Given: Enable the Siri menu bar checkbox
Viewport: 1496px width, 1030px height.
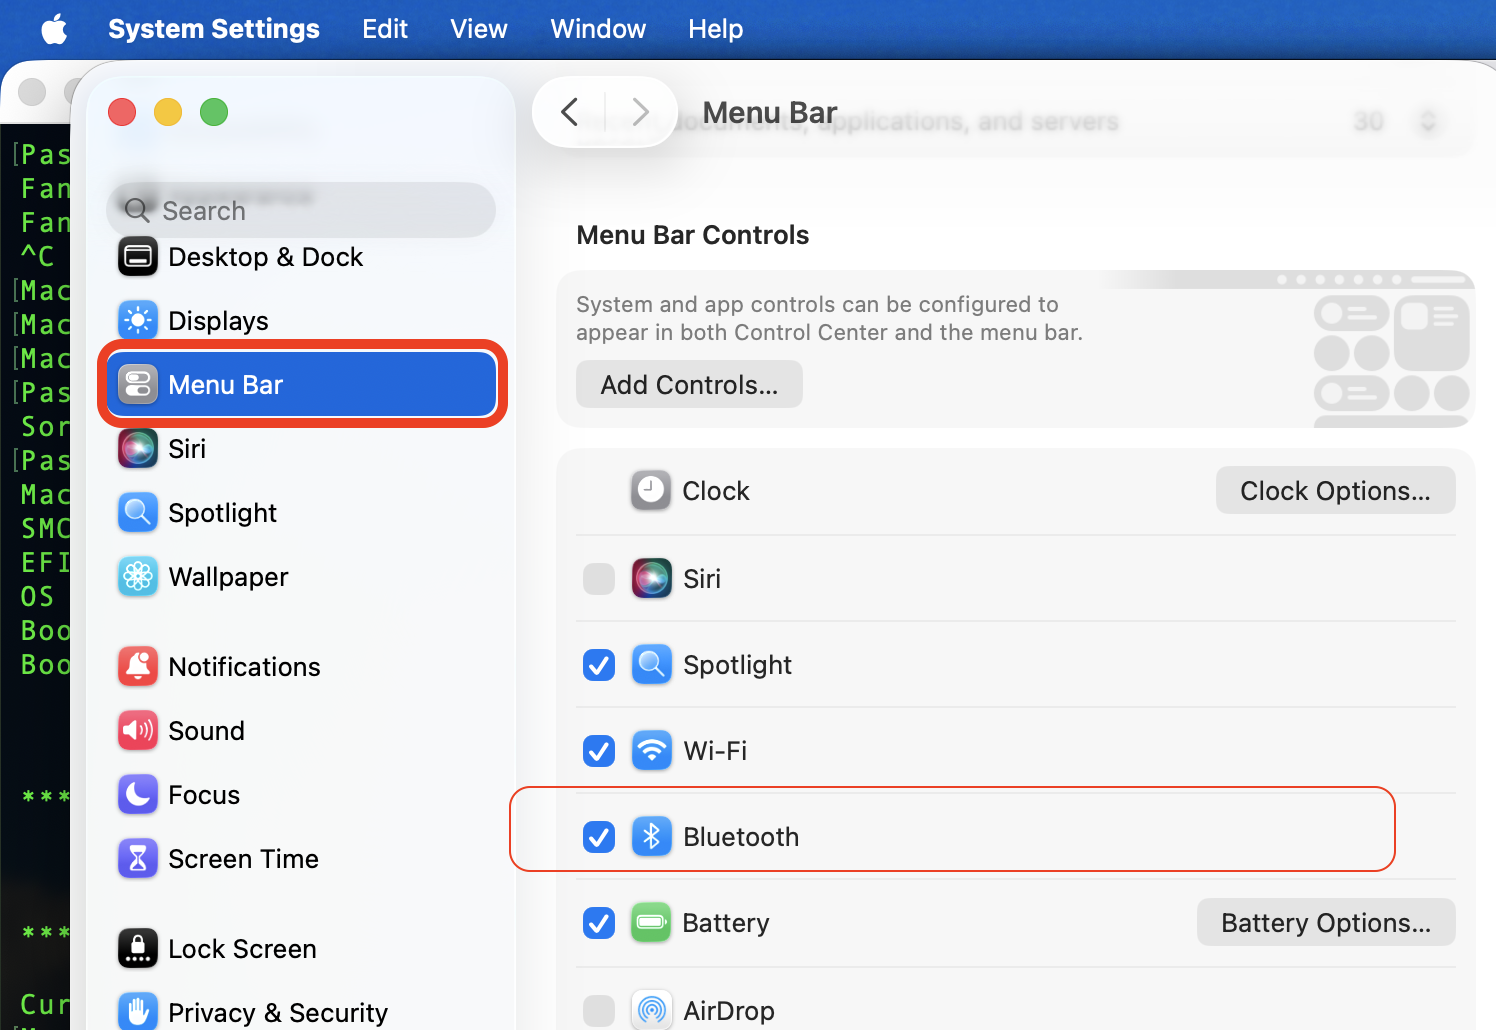Looking at the screenshot, I should pos(599,579).
